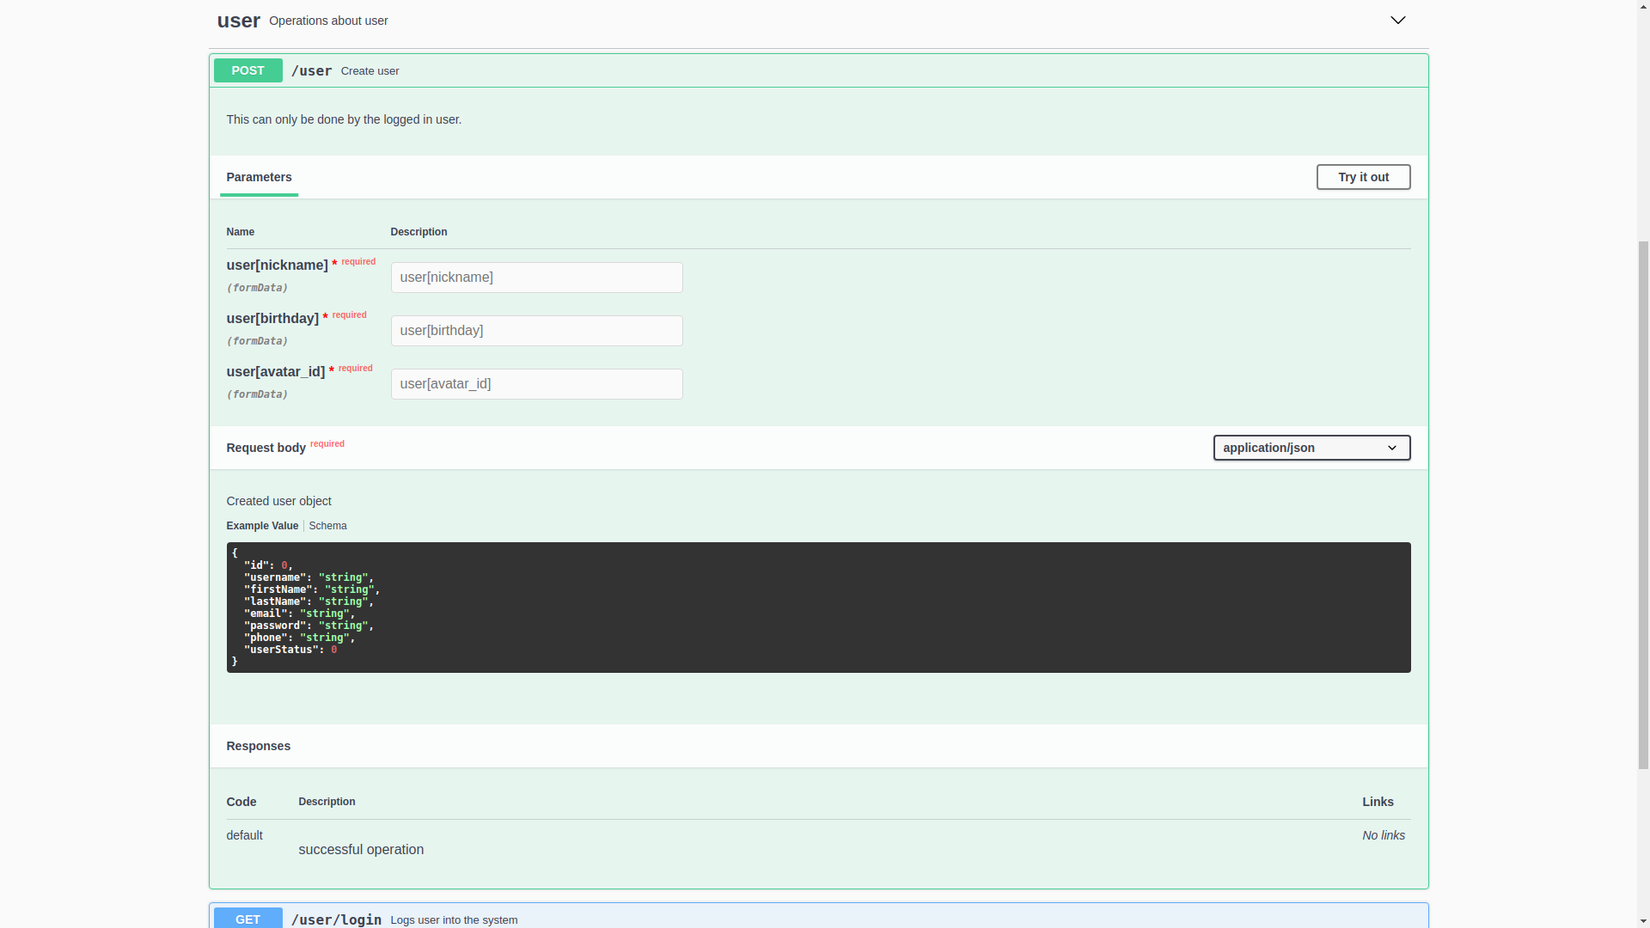Open the /user endpoint path link

311,71
